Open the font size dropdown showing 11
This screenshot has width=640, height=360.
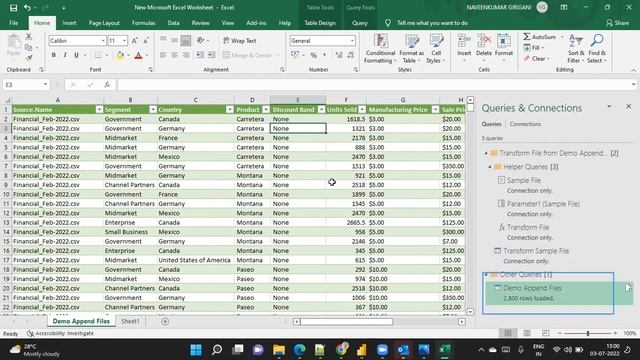tap(124, 40)
